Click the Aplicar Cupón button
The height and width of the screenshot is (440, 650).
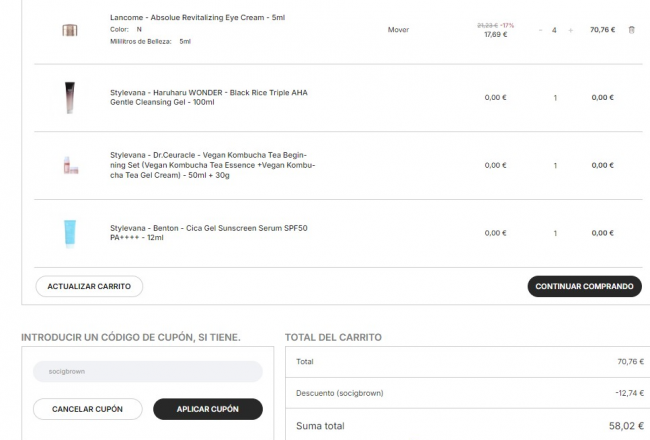point(208,409)
